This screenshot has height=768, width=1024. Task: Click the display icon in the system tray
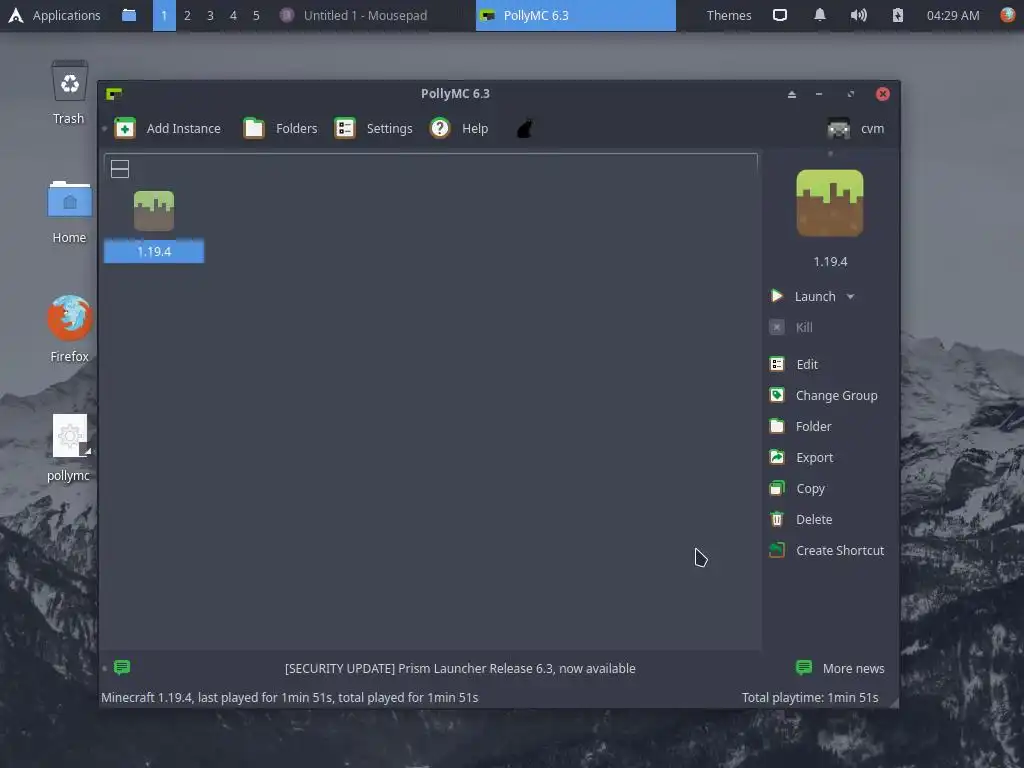pos(780,15)
